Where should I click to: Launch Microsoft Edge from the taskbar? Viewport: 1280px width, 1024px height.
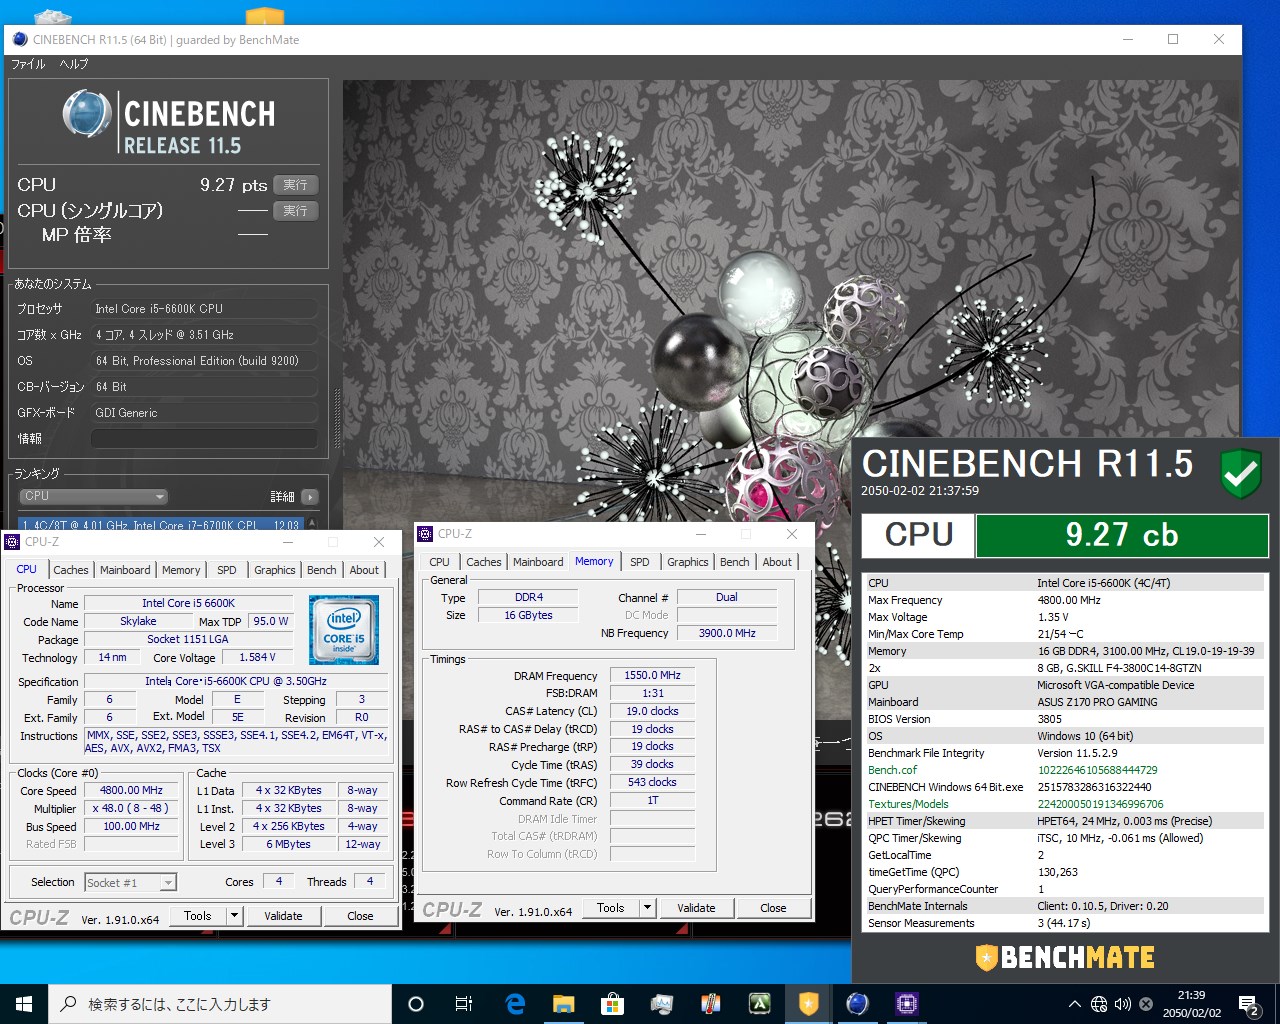click(x=515, y=1004)
